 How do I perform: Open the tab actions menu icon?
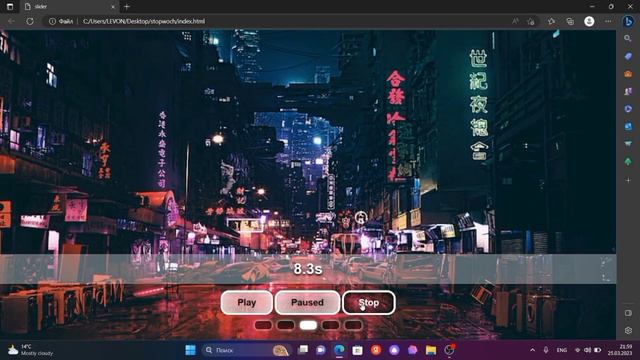(x=10, y=7)
